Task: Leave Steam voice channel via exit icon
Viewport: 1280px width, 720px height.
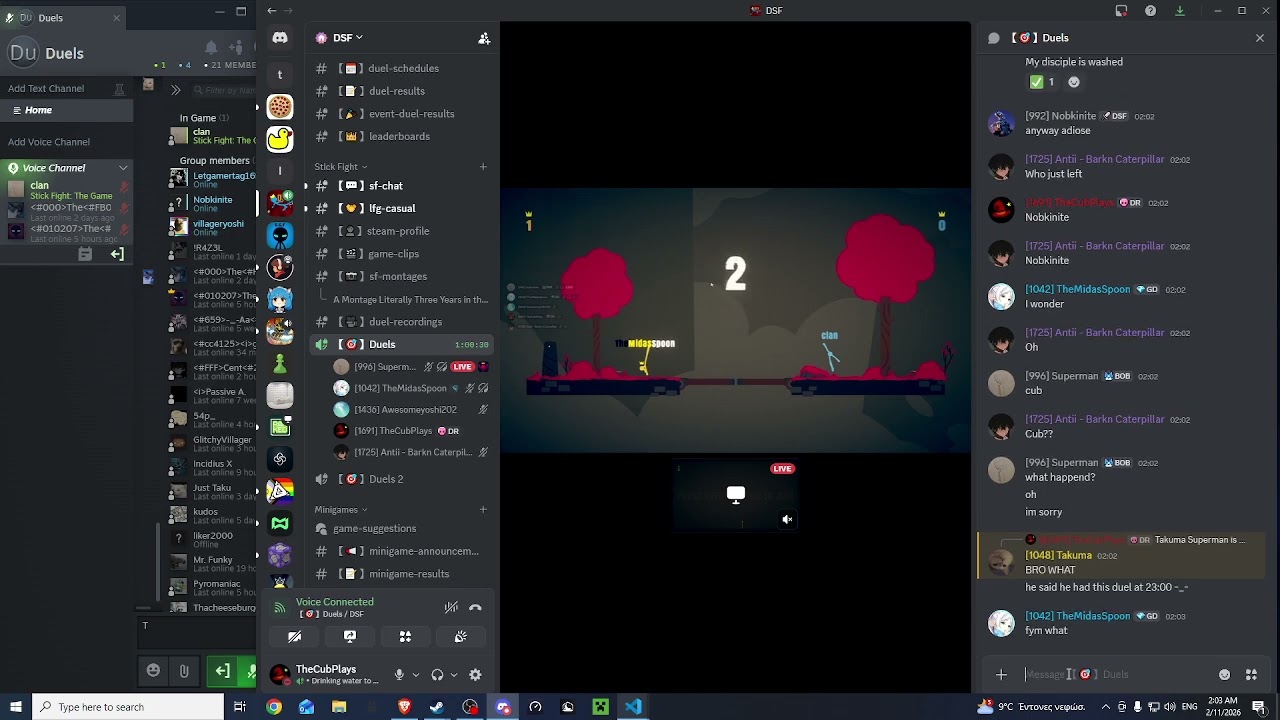Action: (117, 254)
